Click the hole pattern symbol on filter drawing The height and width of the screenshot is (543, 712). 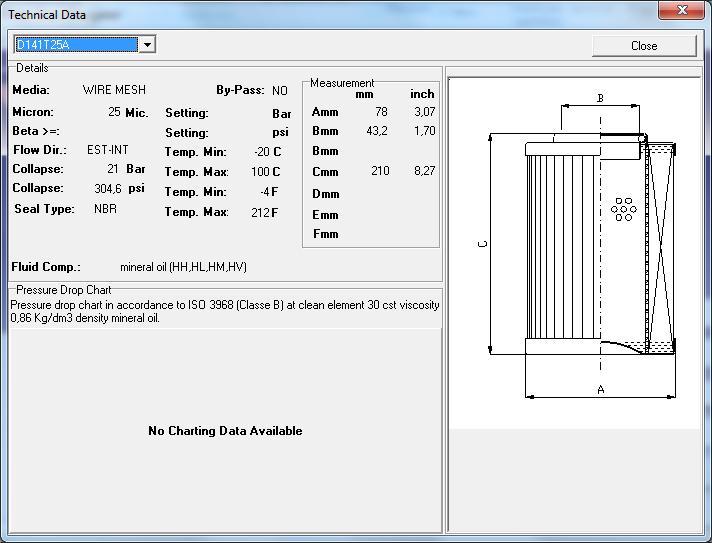624,209
